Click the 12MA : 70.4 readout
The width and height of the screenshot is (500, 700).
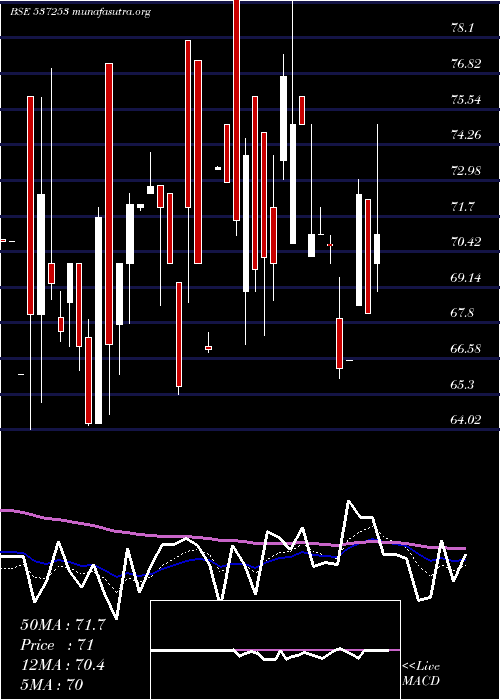pyautogui.click(x=62, y=665)
